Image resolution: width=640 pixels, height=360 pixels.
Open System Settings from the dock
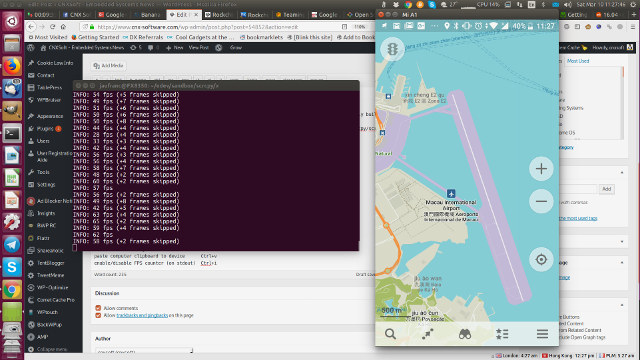tap(12, 222)
